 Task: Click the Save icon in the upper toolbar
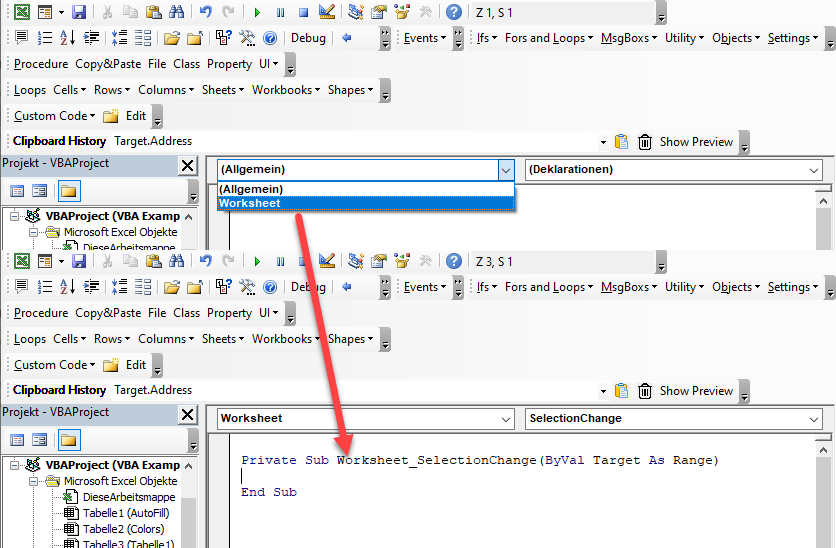(79, 12)
